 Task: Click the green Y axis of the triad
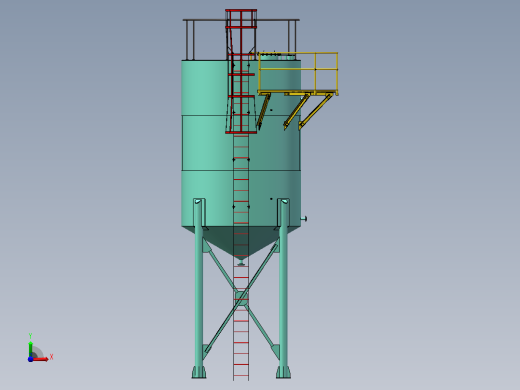(x=31, y=349)
